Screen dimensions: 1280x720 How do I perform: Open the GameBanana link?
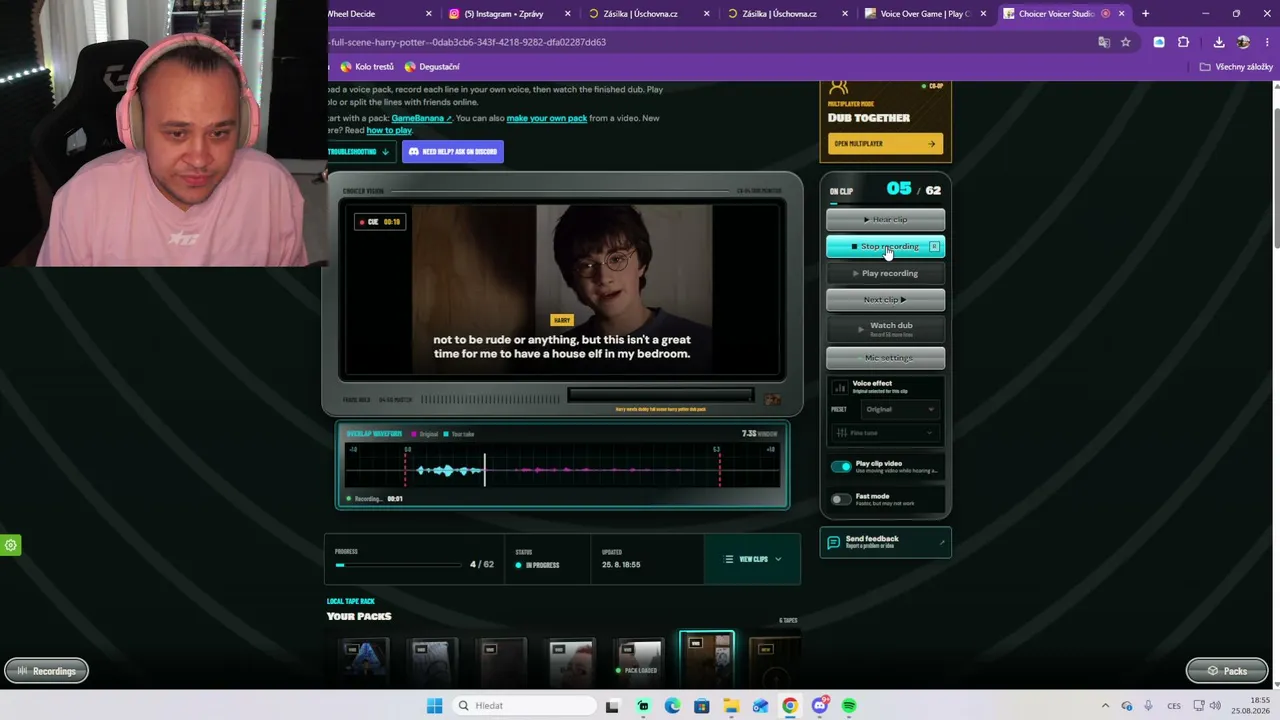tap(421, 118)
